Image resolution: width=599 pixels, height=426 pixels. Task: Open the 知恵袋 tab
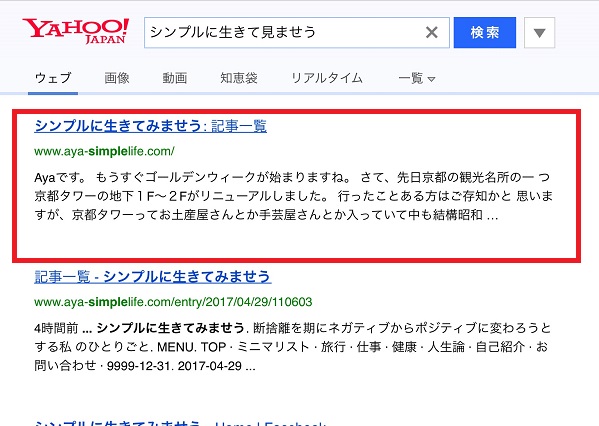[x=239, y=78]
